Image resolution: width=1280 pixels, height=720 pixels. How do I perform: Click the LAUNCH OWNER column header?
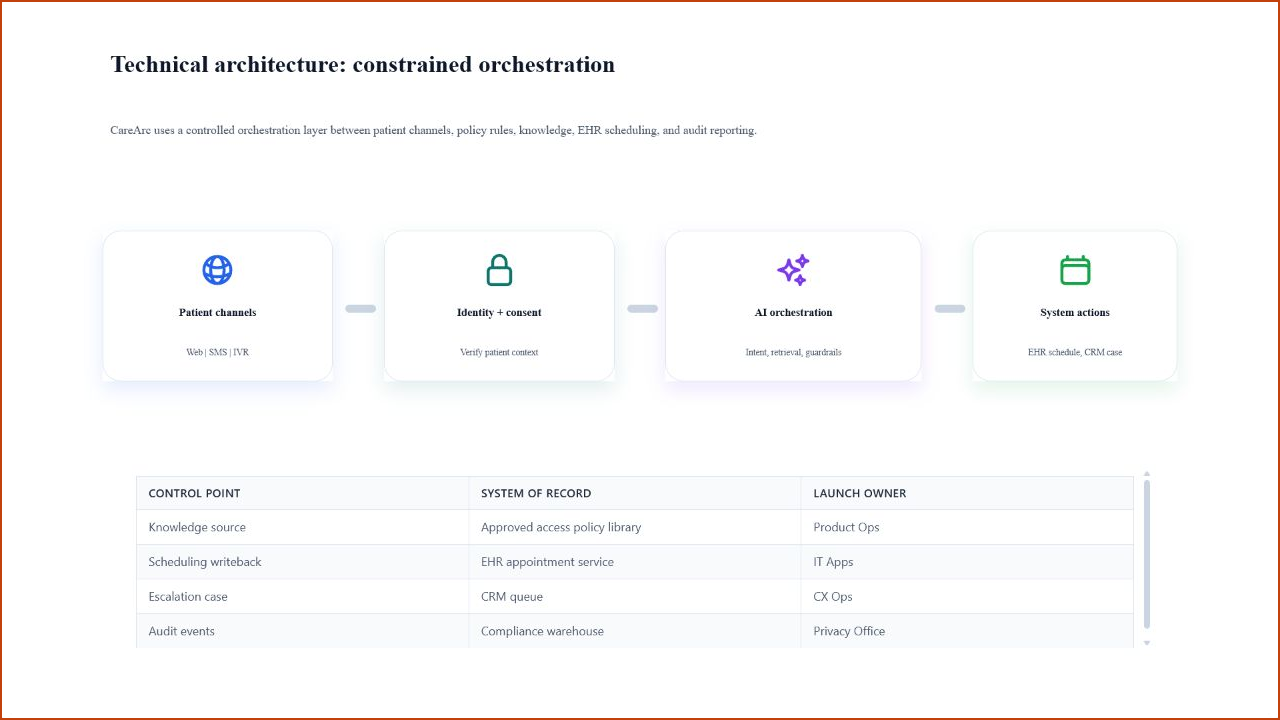point(967,493)
